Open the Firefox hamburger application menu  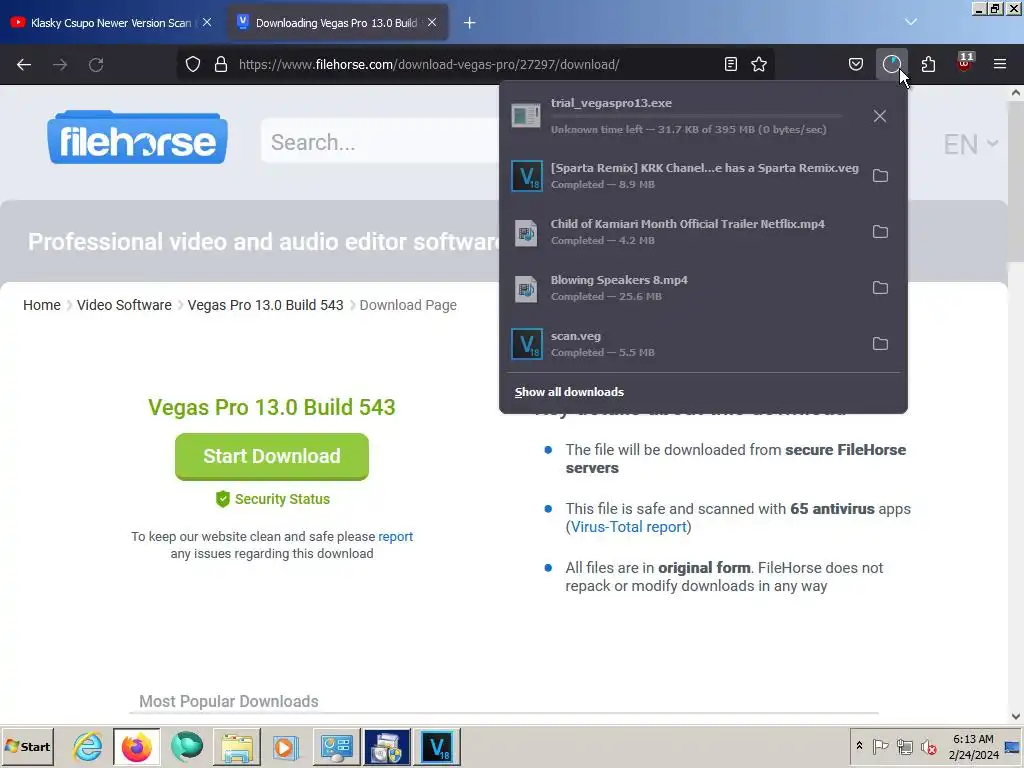coord(1000,64)
